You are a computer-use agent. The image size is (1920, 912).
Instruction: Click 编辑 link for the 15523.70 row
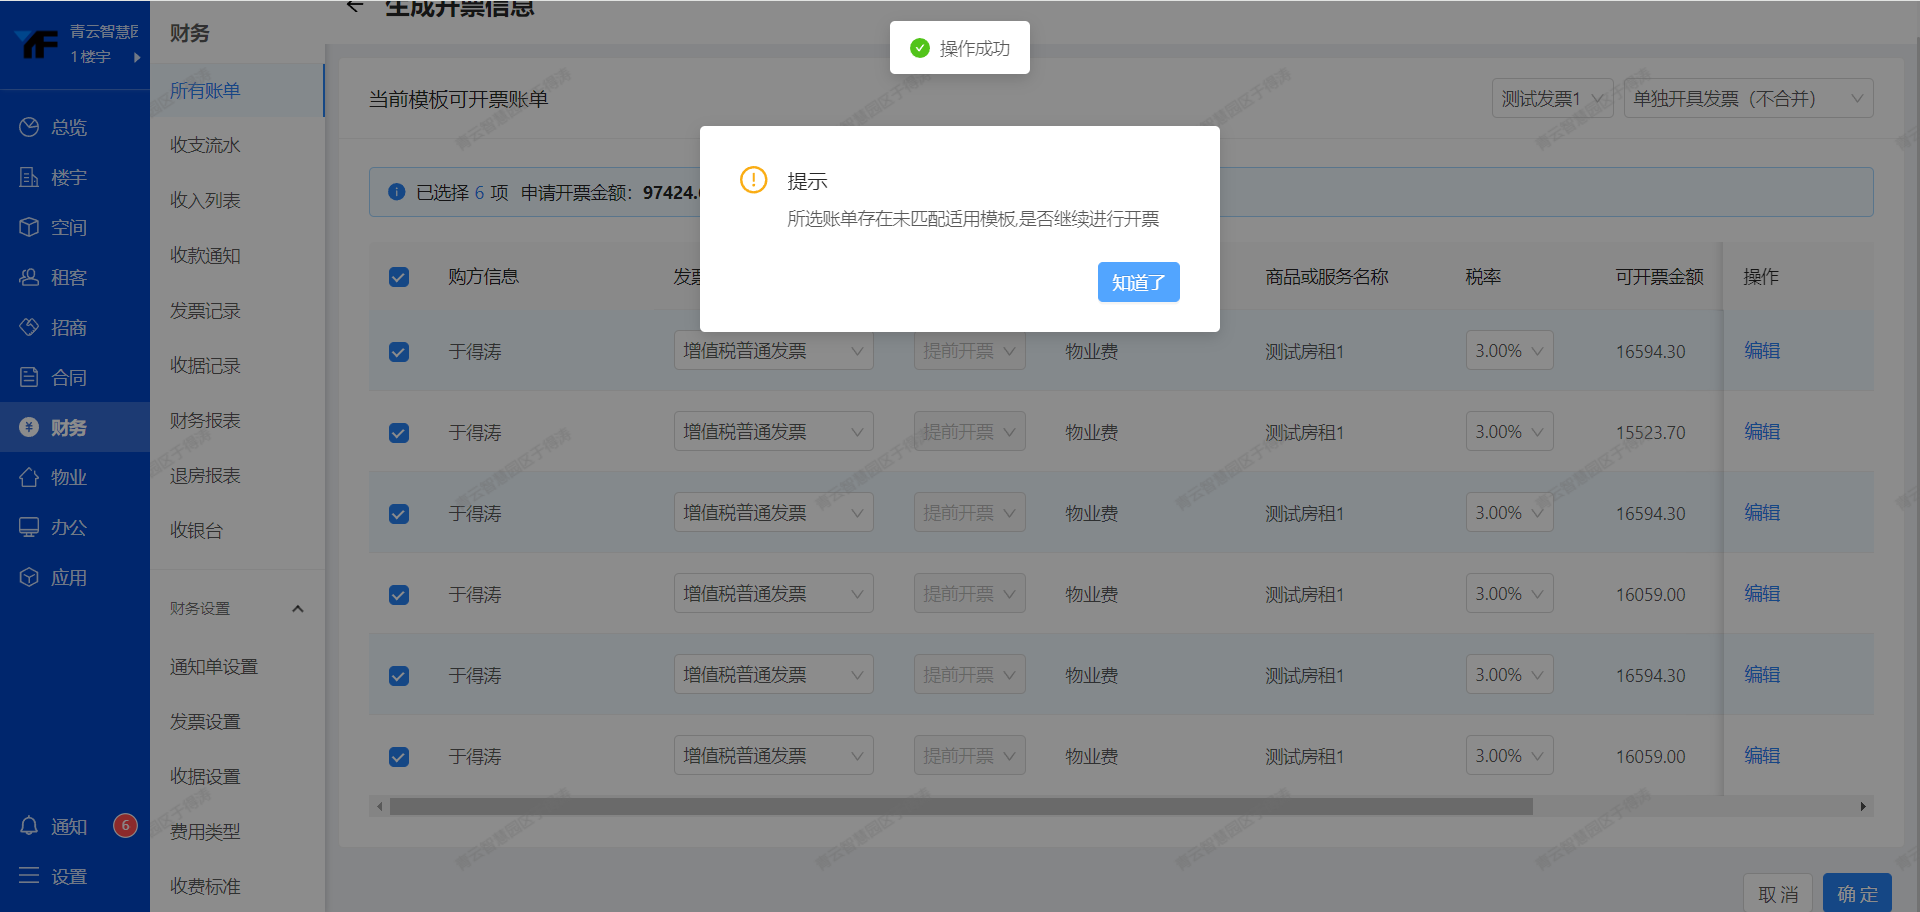(x=1761, y=432)
